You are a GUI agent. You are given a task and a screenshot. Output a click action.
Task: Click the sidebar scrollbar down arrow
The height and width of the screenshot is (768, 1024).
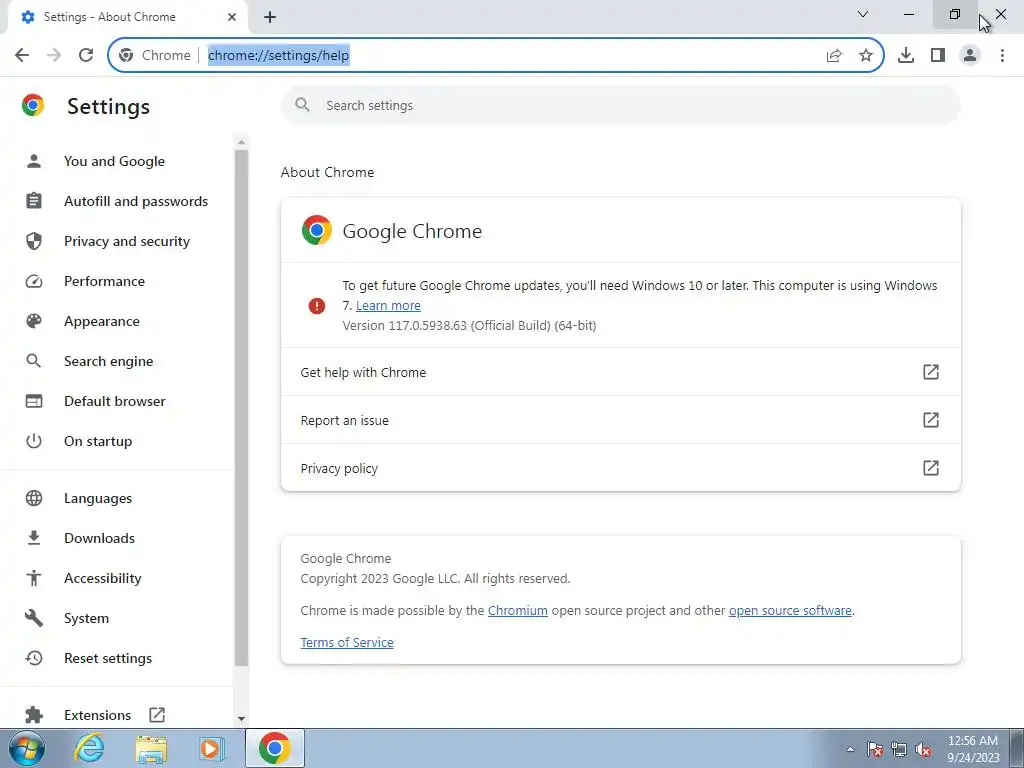(x=242, y=719)
